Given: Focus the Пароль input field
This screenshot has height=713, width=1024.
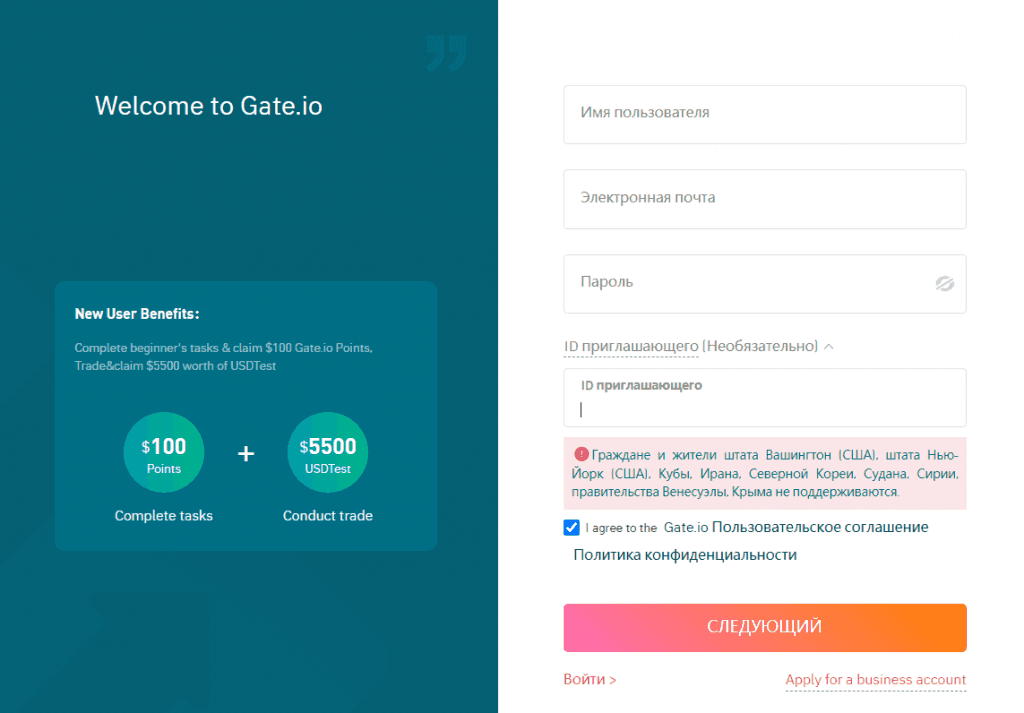Looking at the screenshot, I should pos(765,284).
